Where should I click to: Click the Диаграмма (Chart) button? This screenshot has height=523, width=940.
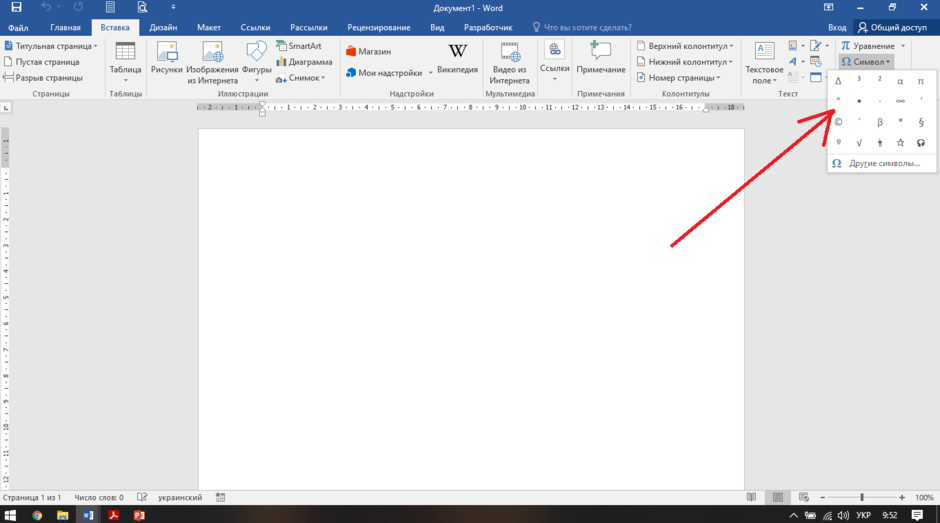tap(304, 62)
